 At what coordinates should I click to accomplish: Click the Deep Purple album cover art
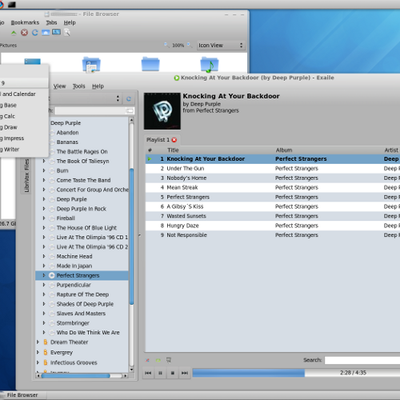[162, 111]
